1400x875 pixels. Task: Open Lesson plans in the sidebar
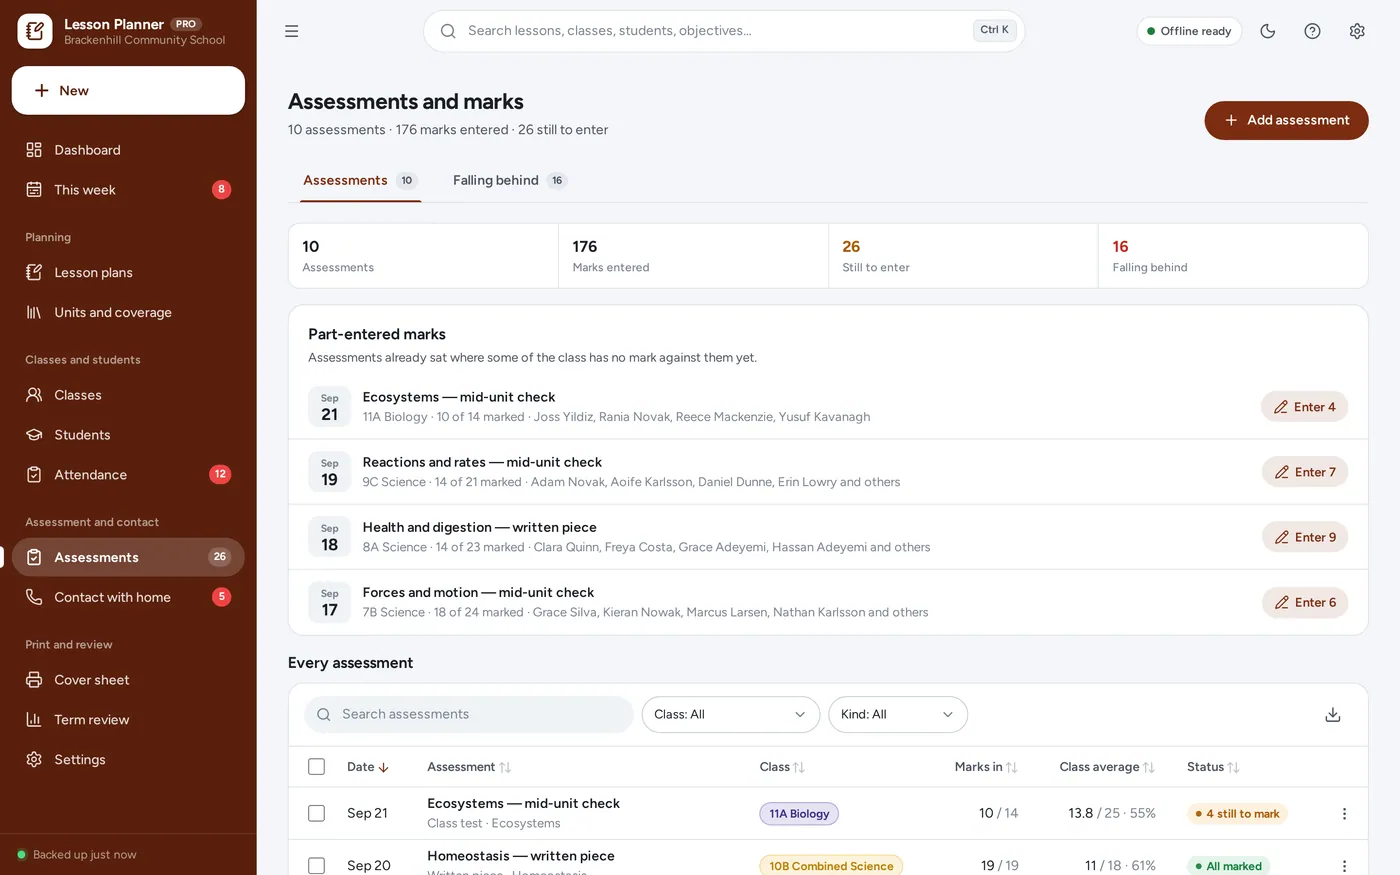click(x=128, y=272)
